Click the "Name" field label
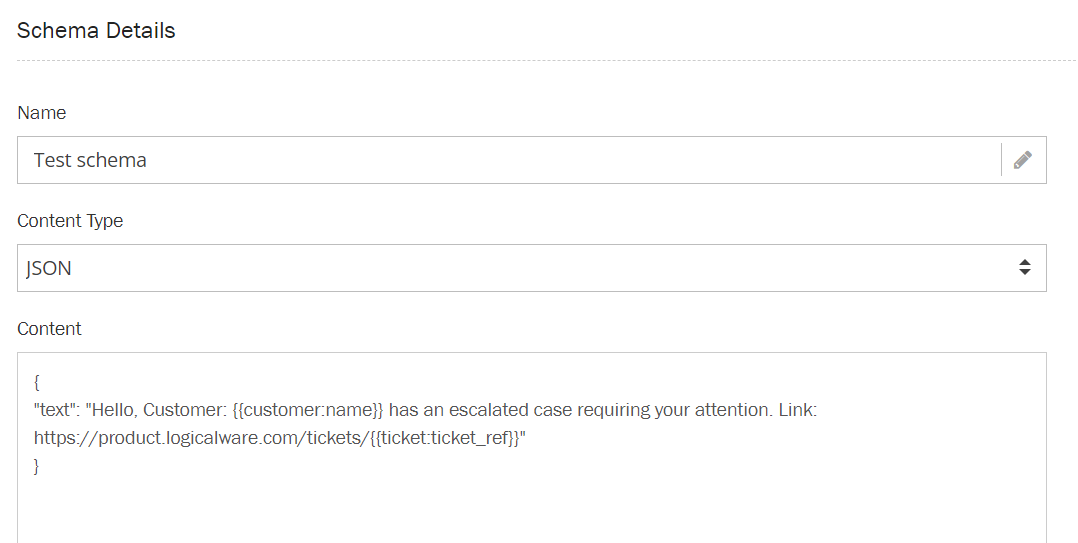 pos(42,113)
